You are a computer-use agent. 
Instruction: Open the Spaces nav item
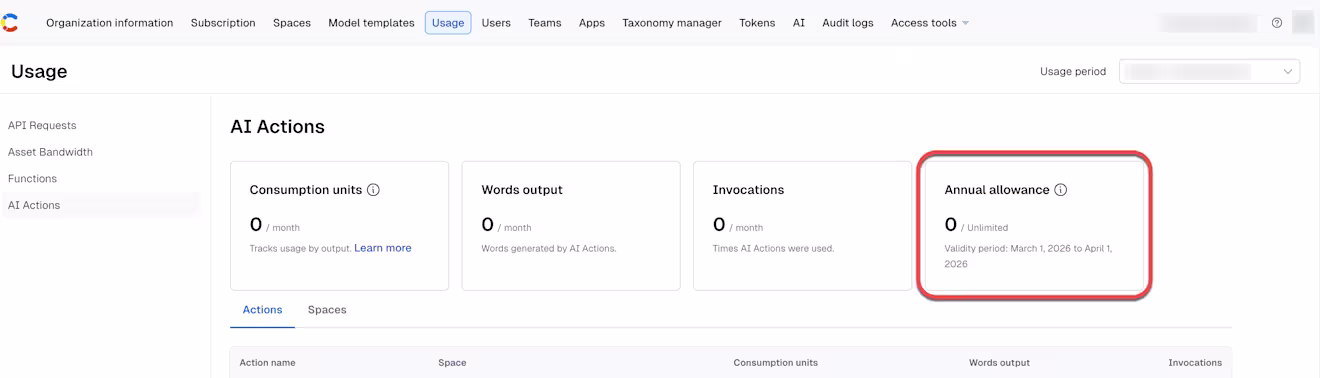(292, 23)
